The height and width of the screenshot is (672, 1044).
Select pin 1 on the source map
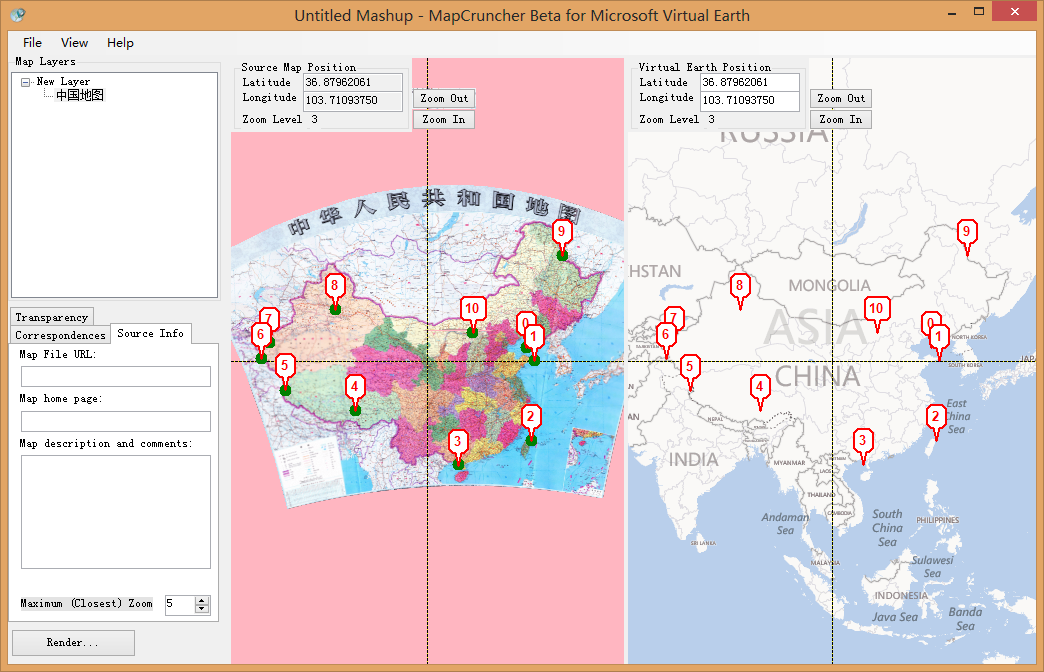[x=533, y=337]
